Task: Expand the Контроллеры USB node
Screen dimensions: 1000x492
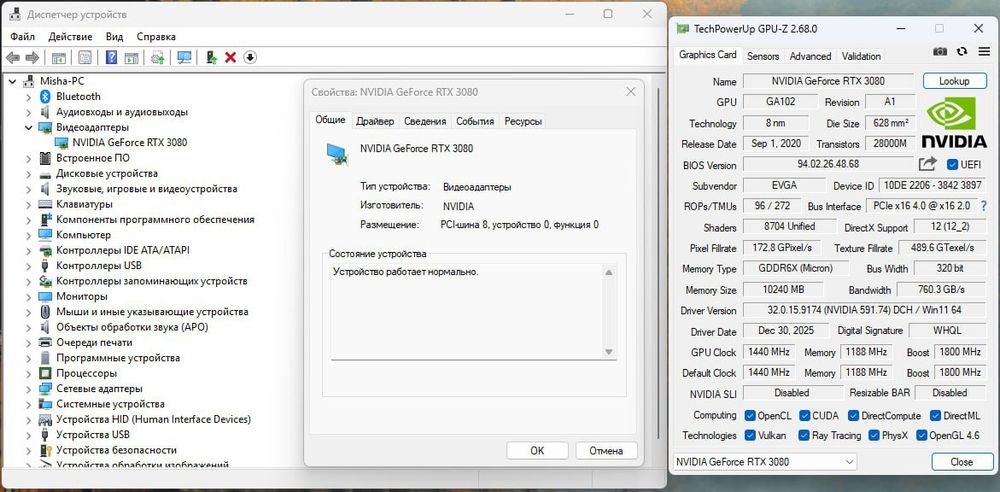Action: (x=28, y=265)
